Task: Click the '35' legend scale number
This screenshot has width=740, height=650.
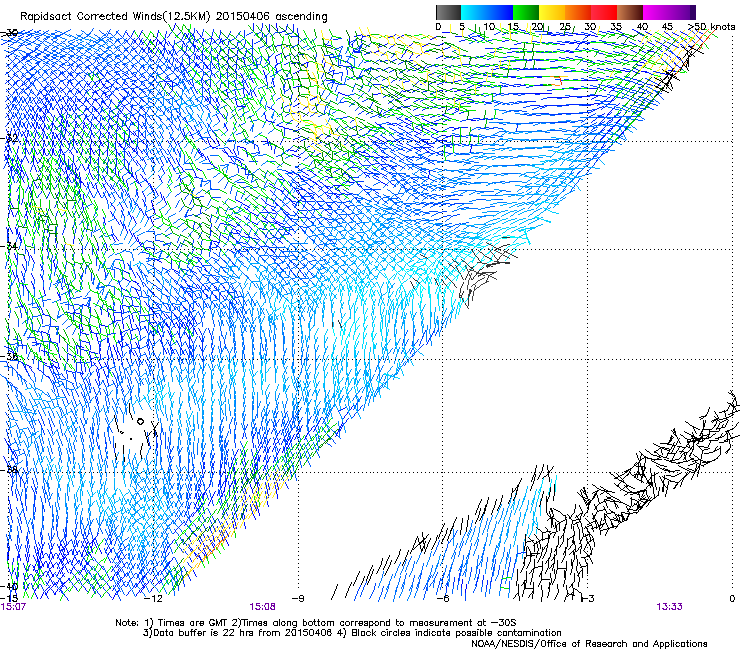Action: 616,26
